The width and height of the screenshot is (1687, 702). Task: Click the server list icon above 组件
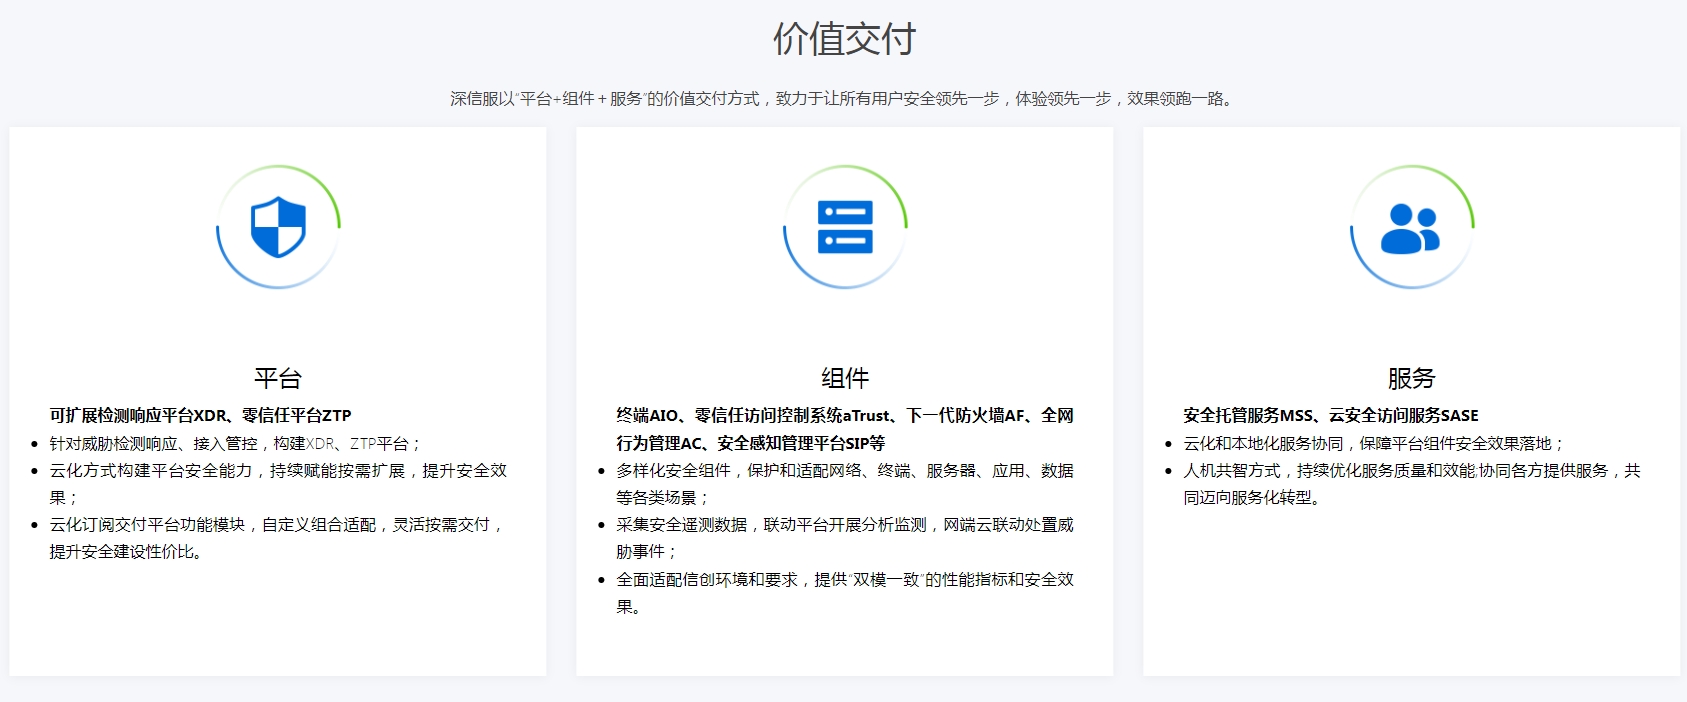(x=845, y=227)
